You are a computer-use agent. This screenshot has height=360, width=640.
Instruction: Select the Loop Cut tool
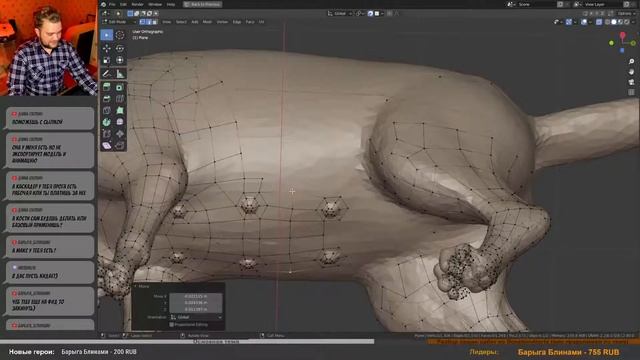pyautogui.click(x=120, y=99)
